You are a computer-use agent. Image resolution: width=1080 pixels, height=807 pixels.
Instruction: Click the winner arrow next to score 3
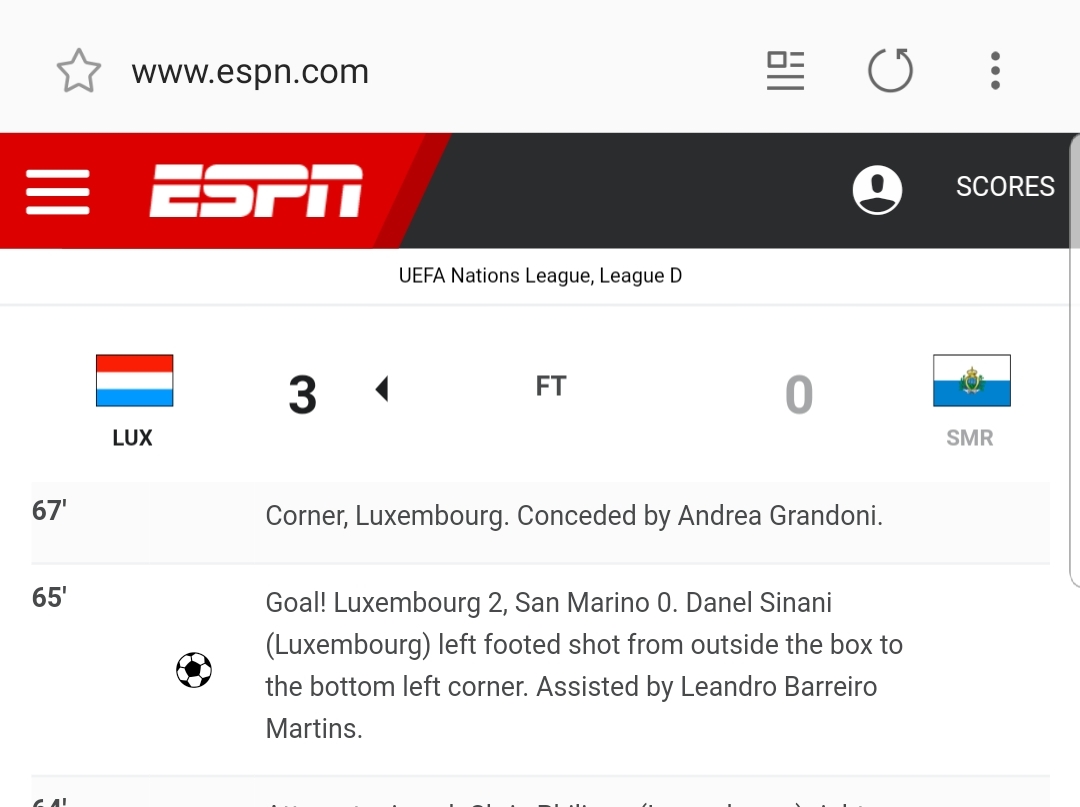point(382,388)
